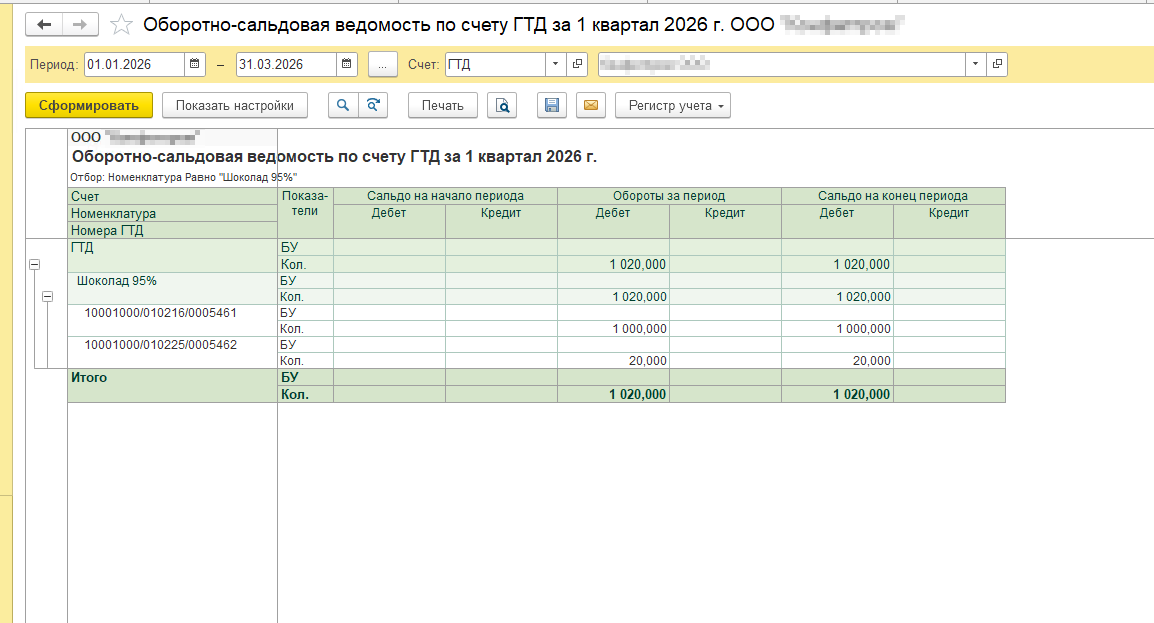Send report by email envelope icon
The width and height of the screenshot is (1154, 623).
(591, 105)
